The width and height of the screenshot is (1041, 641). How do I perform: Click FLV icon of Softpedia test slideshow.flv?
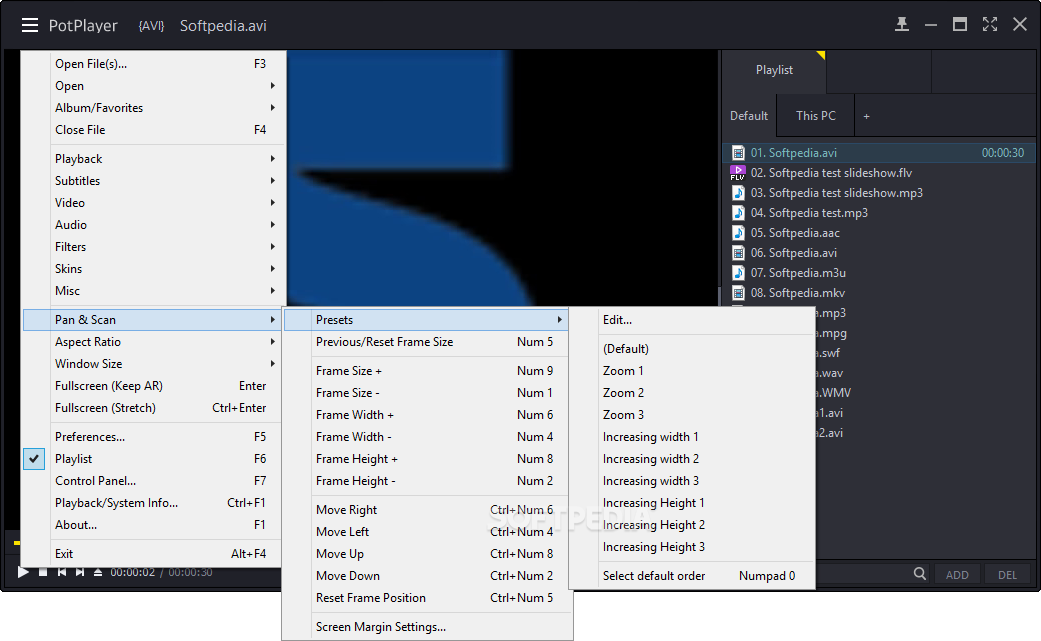[x=738, y=173]
